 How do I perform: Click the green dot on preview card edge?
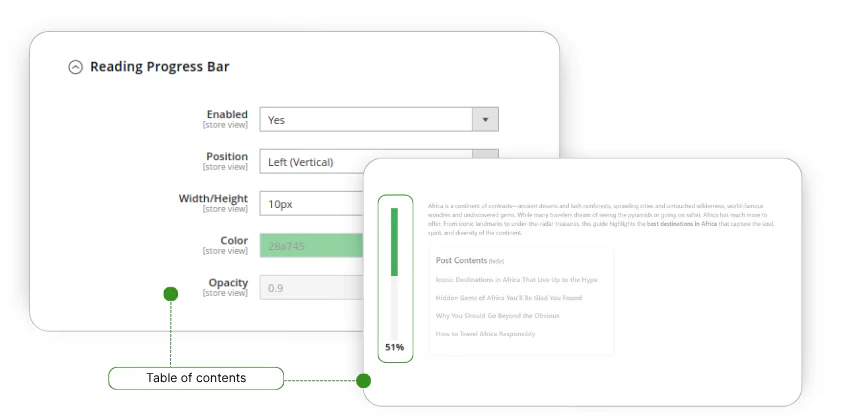pyautogui.click(x=364, y=380)
